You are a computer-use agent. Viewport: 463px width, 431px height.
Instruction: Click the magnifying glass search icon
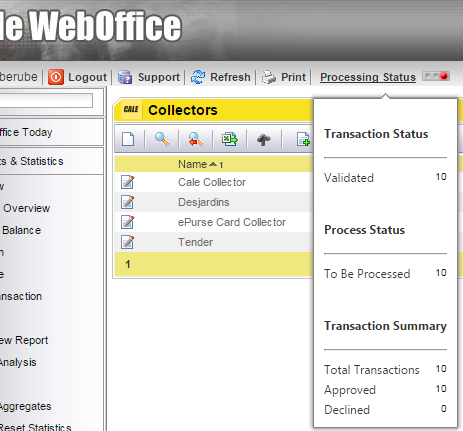162,139
